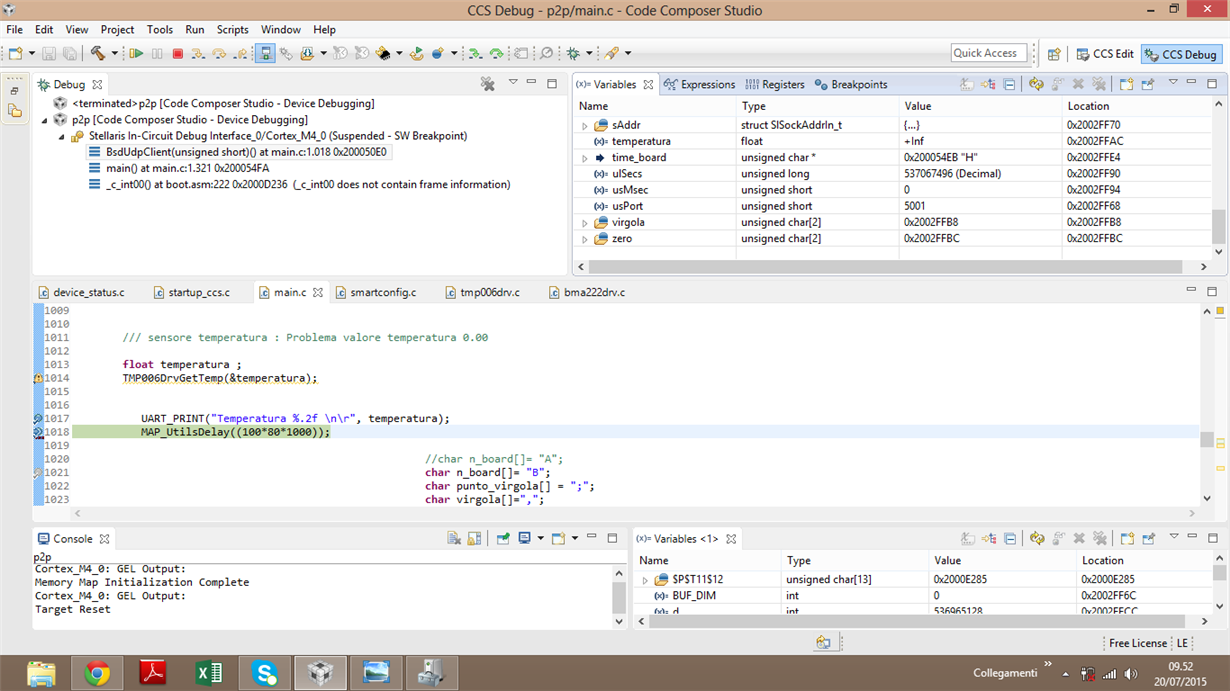Click the Suspend pause icon in toolbar

157,54
